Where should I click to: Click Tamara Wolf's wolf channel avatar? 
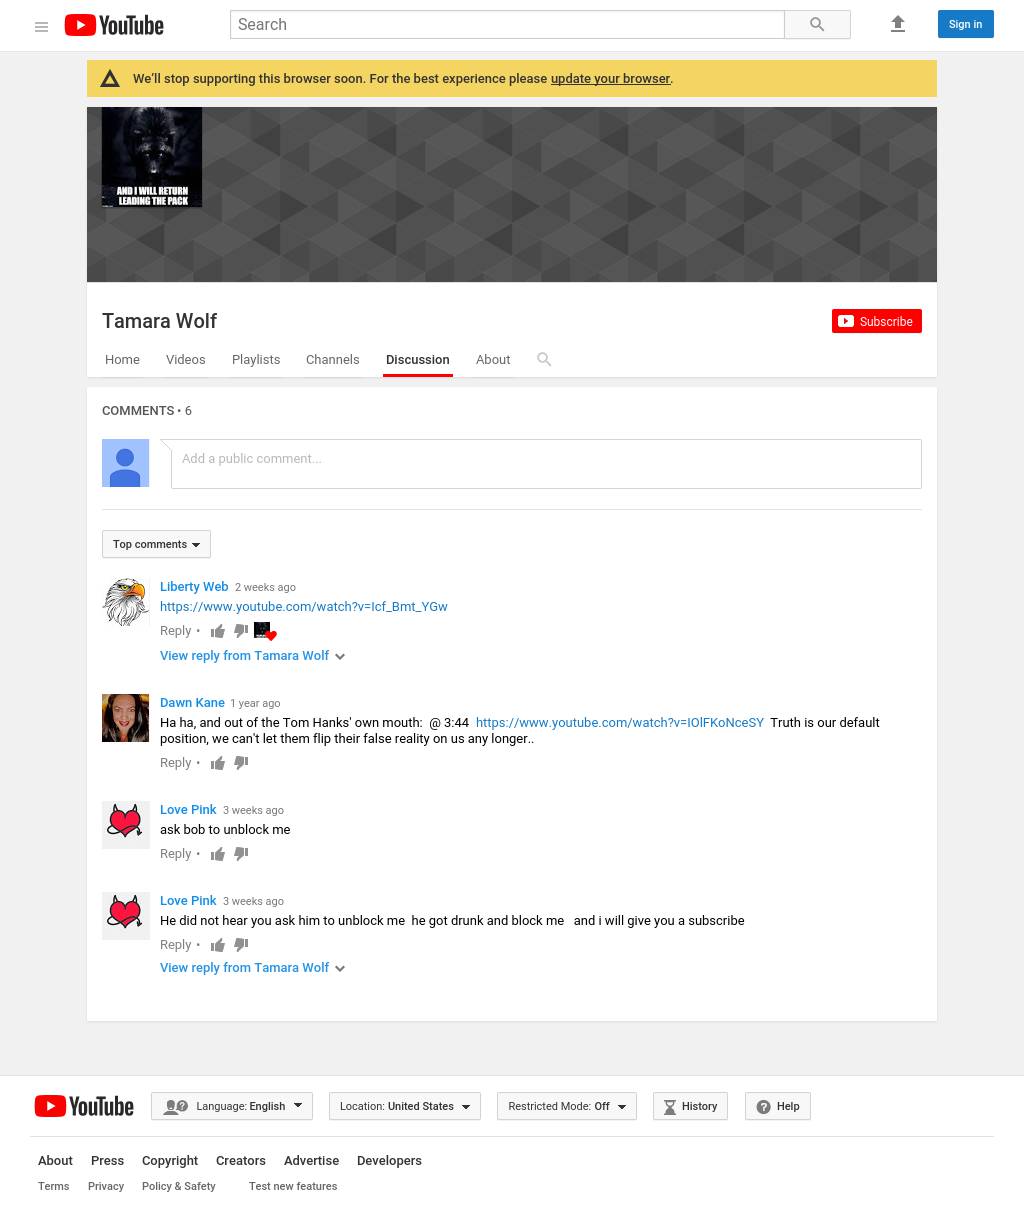[x=152, y=157]
